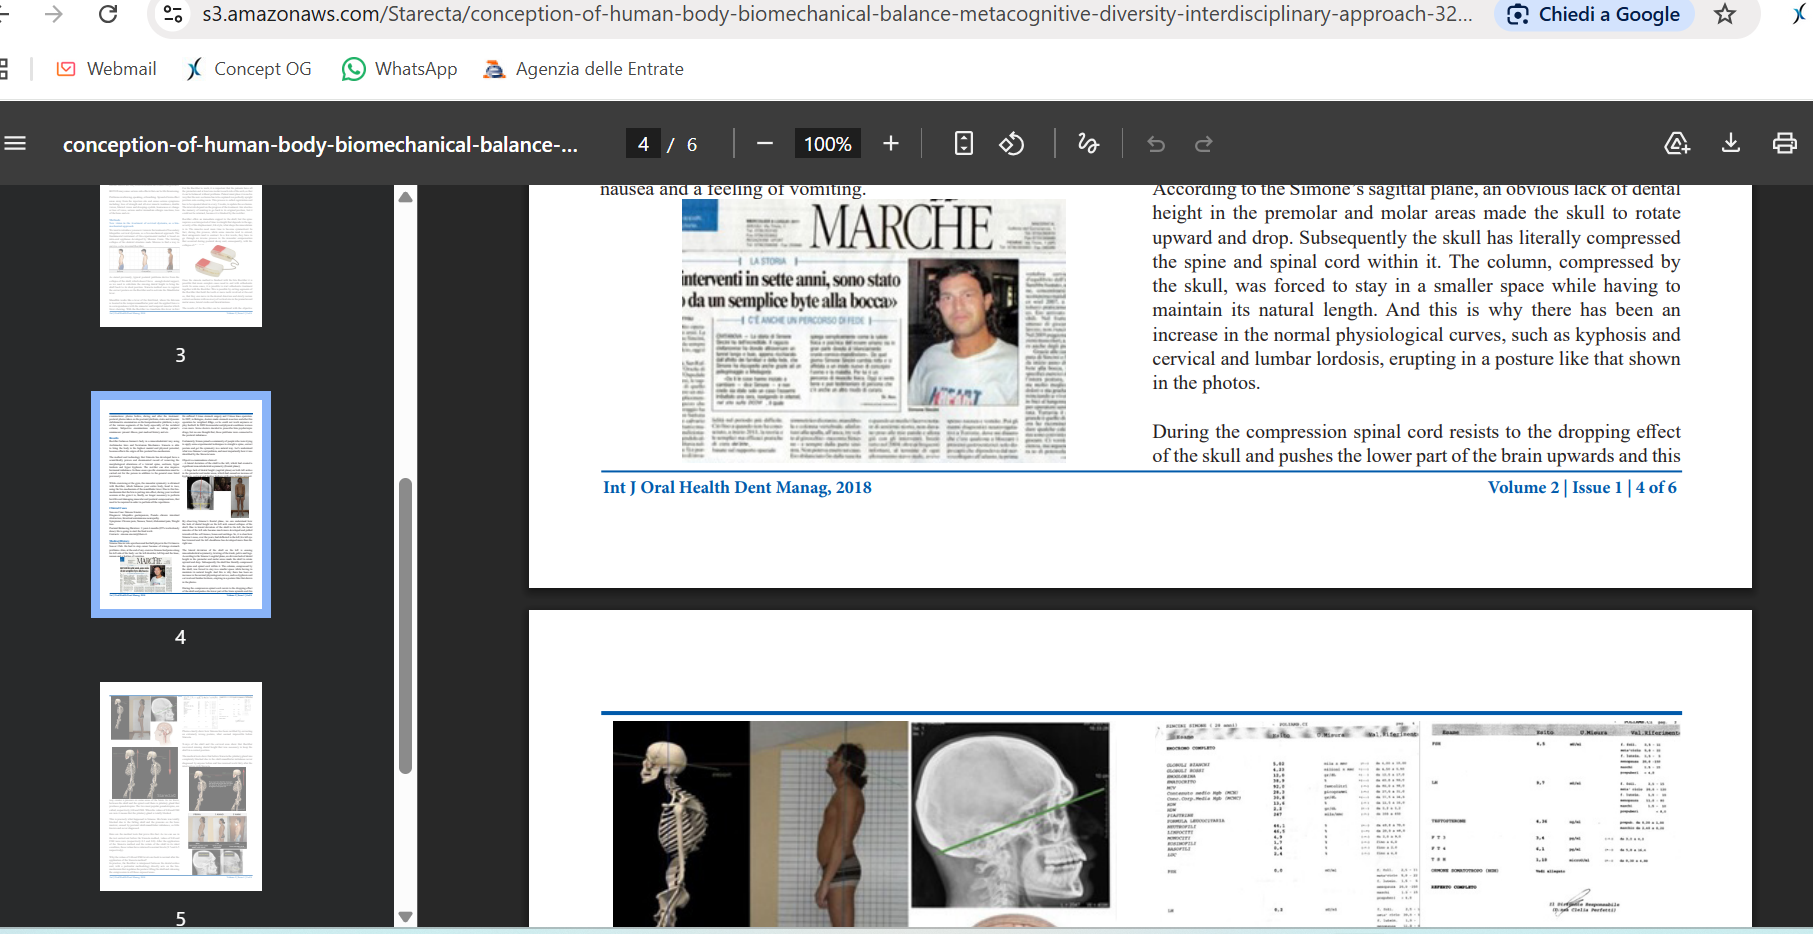
Task: Click the zoom out minus button
Action: tap(765, 144)
